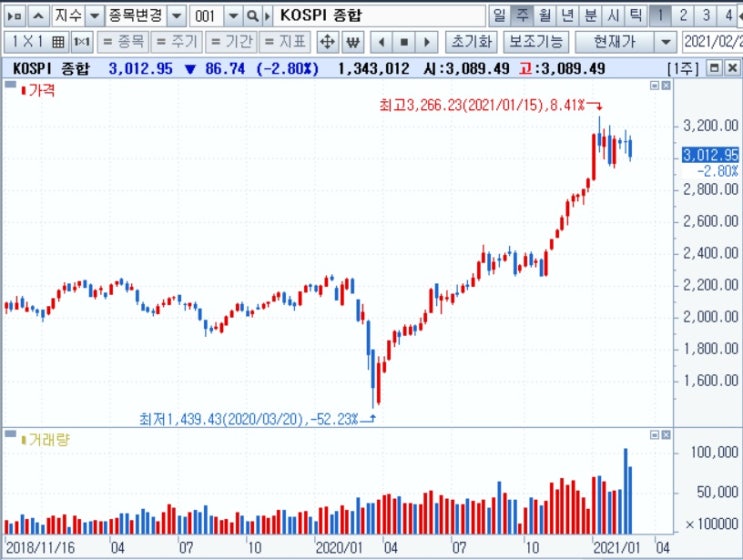
Task: Click the 거래량 legend label
Action: pyautogui.click(x=45, y=440)
